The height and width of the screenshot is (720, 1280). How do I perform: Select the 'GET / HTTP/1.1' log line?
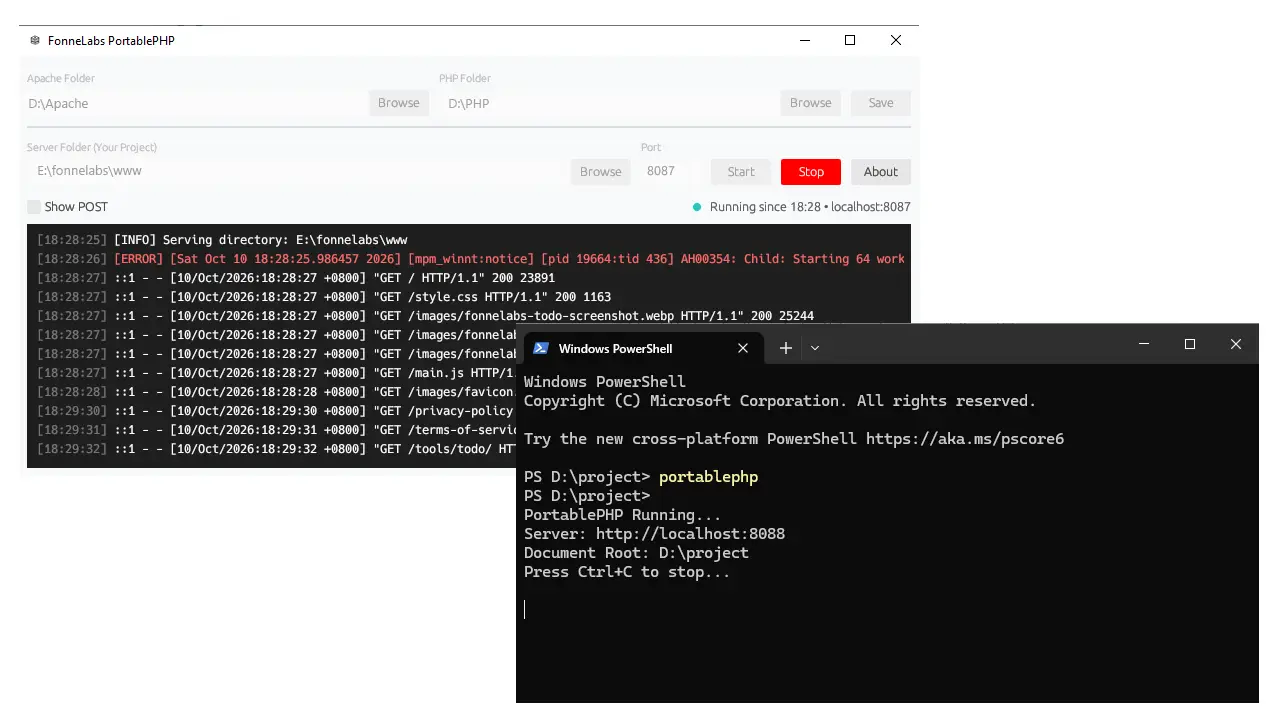(x=296, y=278)
